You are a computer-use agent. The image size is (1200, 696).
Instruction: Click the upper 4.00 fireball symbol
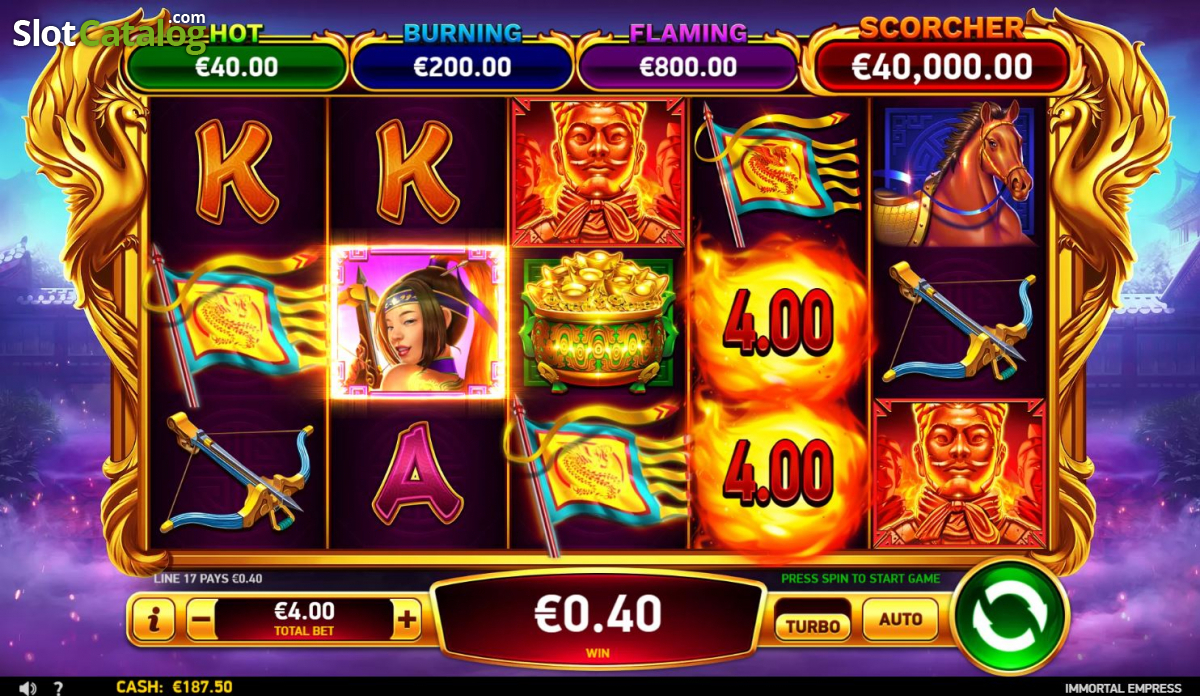tap(778, 322)
